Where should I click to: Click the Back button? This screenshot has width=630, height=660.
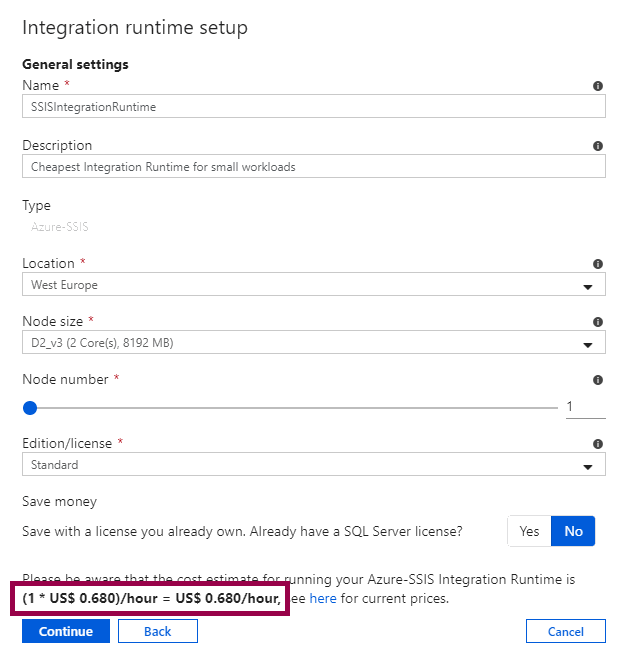tap(157, 631)
